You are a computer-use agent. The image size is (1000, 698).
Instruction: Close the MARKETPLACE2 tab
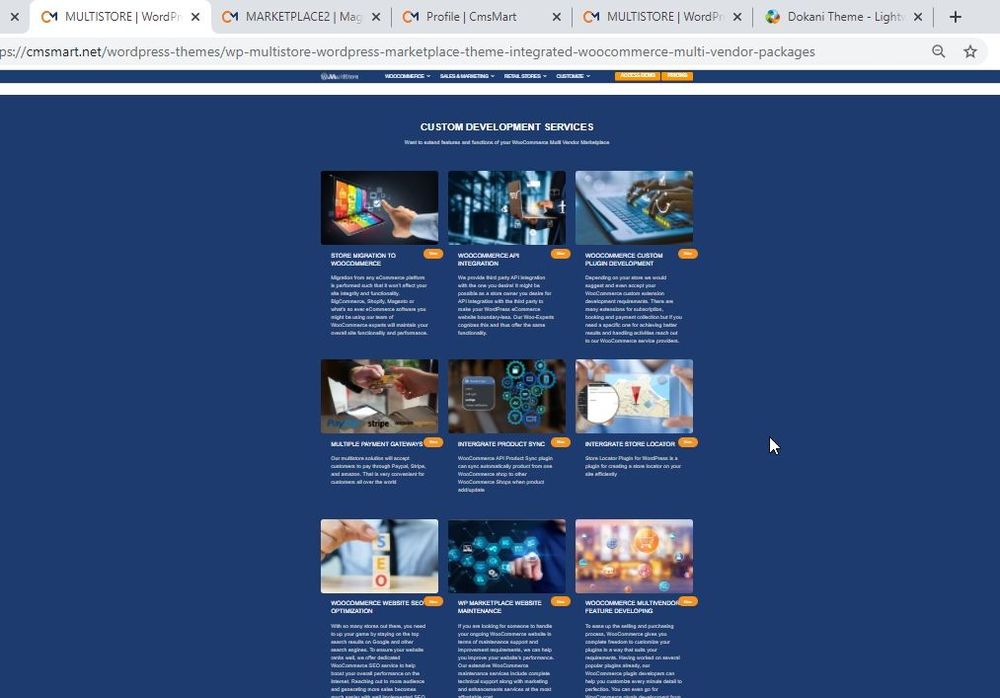pos(376,17)
